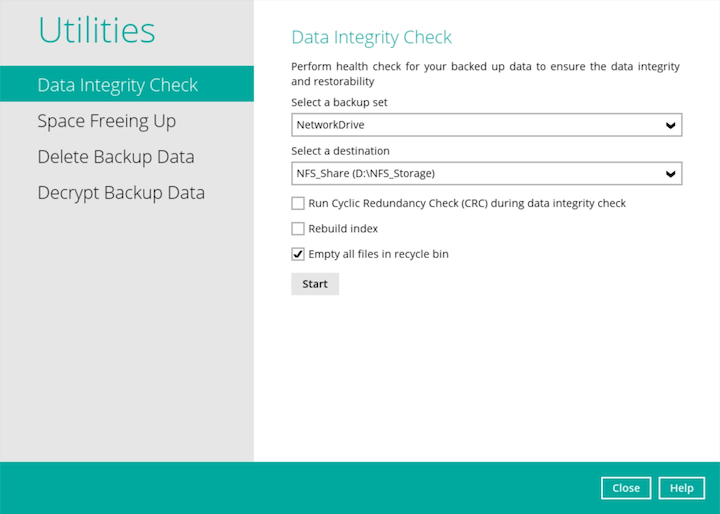The height and width of the screenshot is (514, 720).
Task: Enable Run Cyclic Redundancy Check checkbox
Action: pyautogui.click(x=298, y=203)
